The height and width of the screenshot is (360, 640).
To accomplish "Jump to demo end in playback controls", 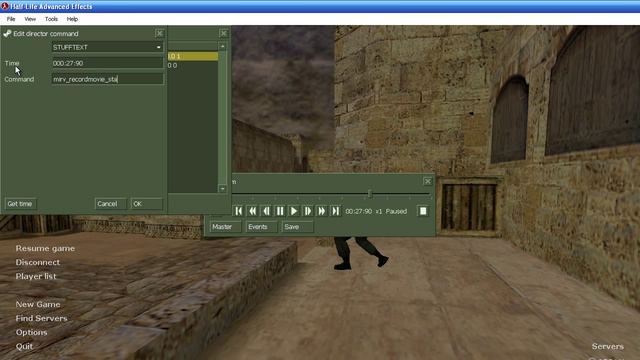I will pyautogui.click(x=336, y=211).
